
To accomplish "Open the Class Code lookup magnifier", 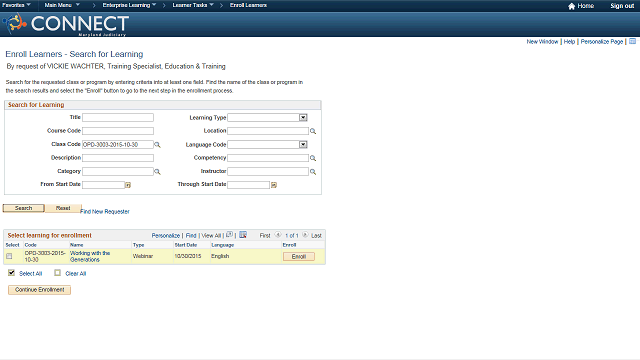I will click(157, 145).
